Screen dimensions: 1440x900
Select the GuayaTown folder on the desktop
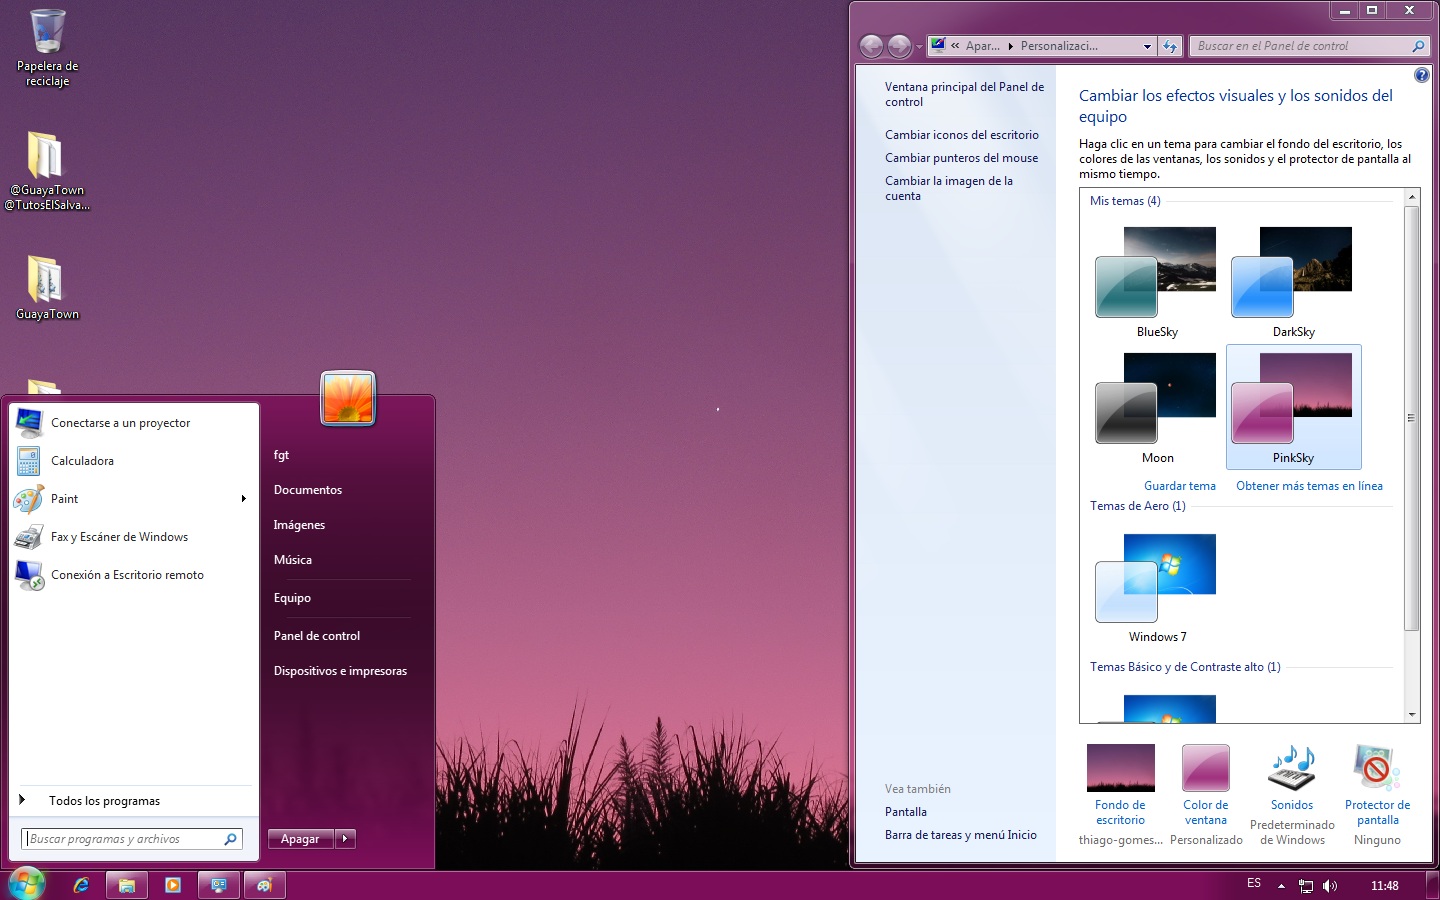[47, 288]
